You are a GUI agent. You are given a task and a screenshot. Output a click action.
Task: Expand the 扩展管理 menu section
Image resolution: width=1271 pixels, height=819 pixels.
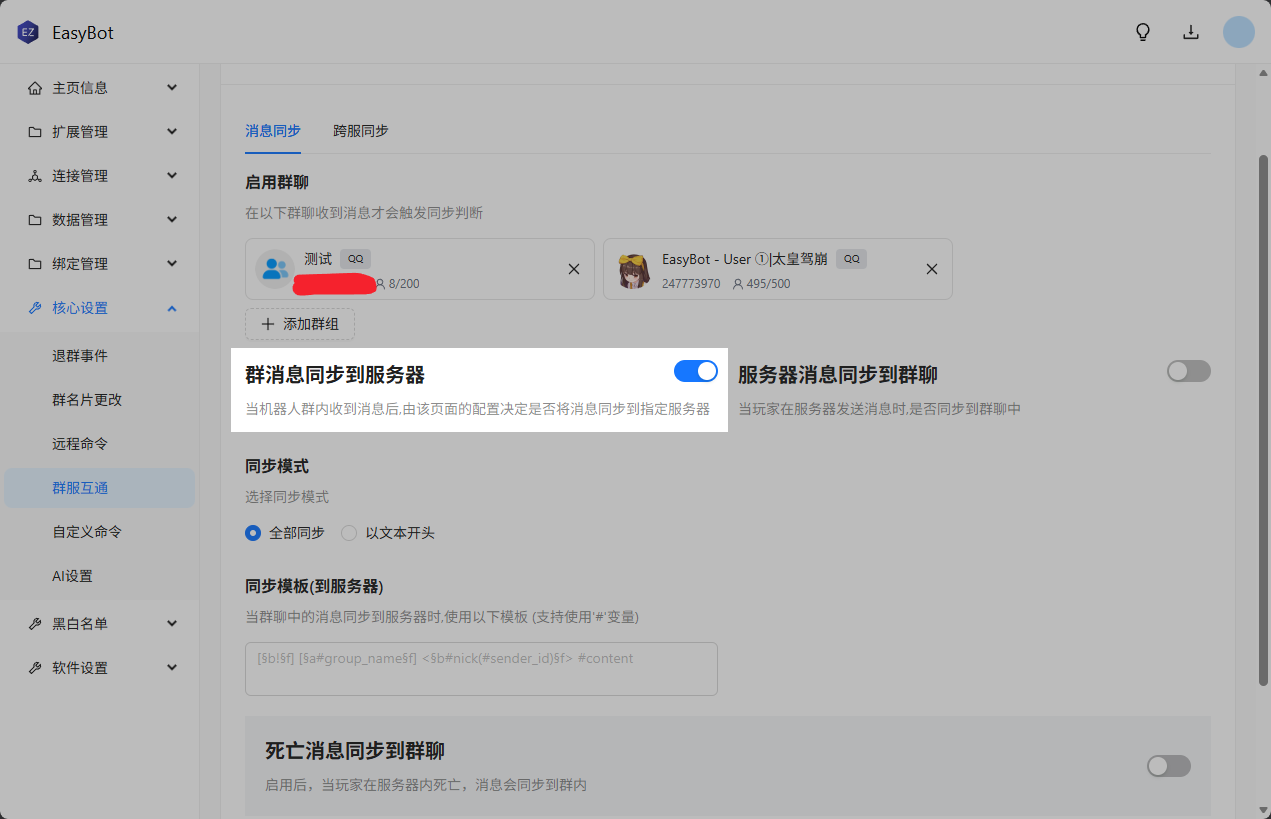tap(100, 132)
